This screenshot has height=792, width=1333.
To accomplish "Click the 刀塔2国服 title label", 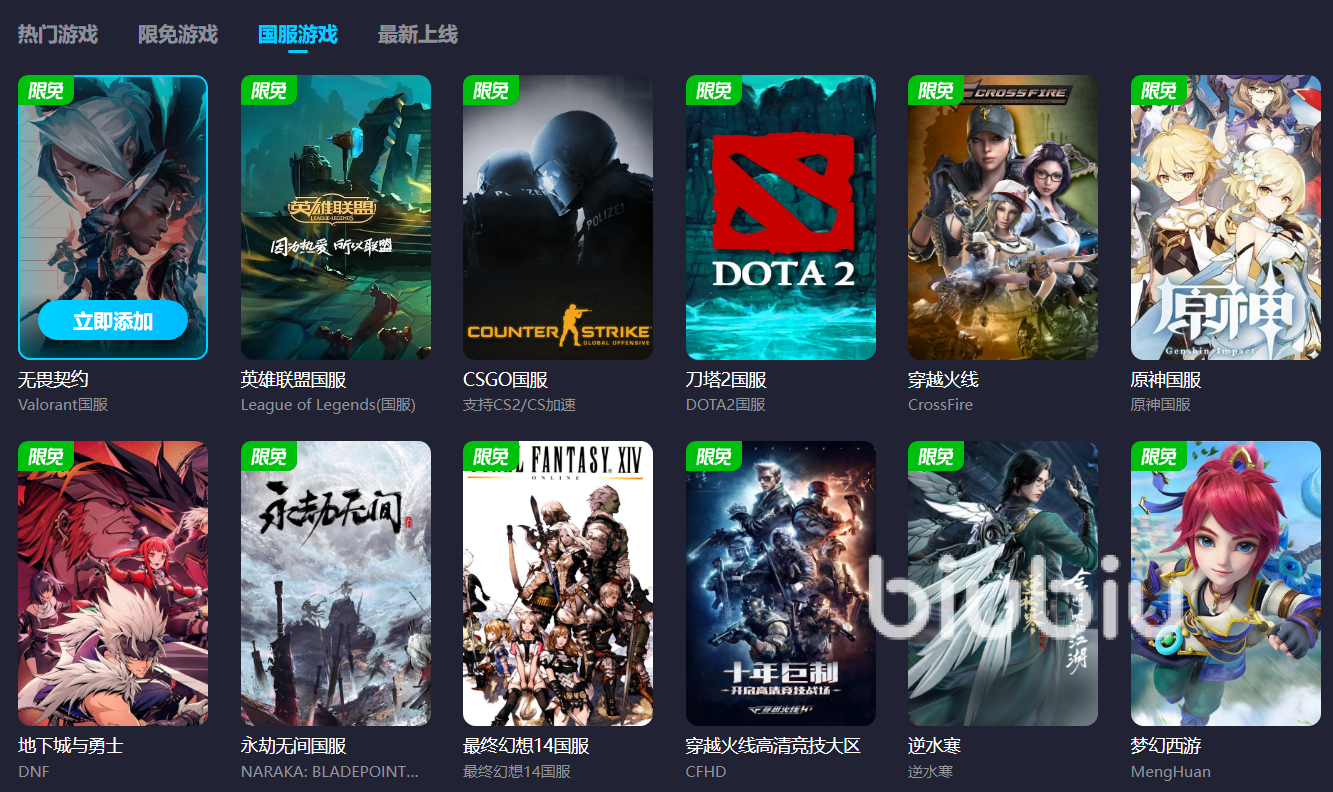I will coord(727,380).
